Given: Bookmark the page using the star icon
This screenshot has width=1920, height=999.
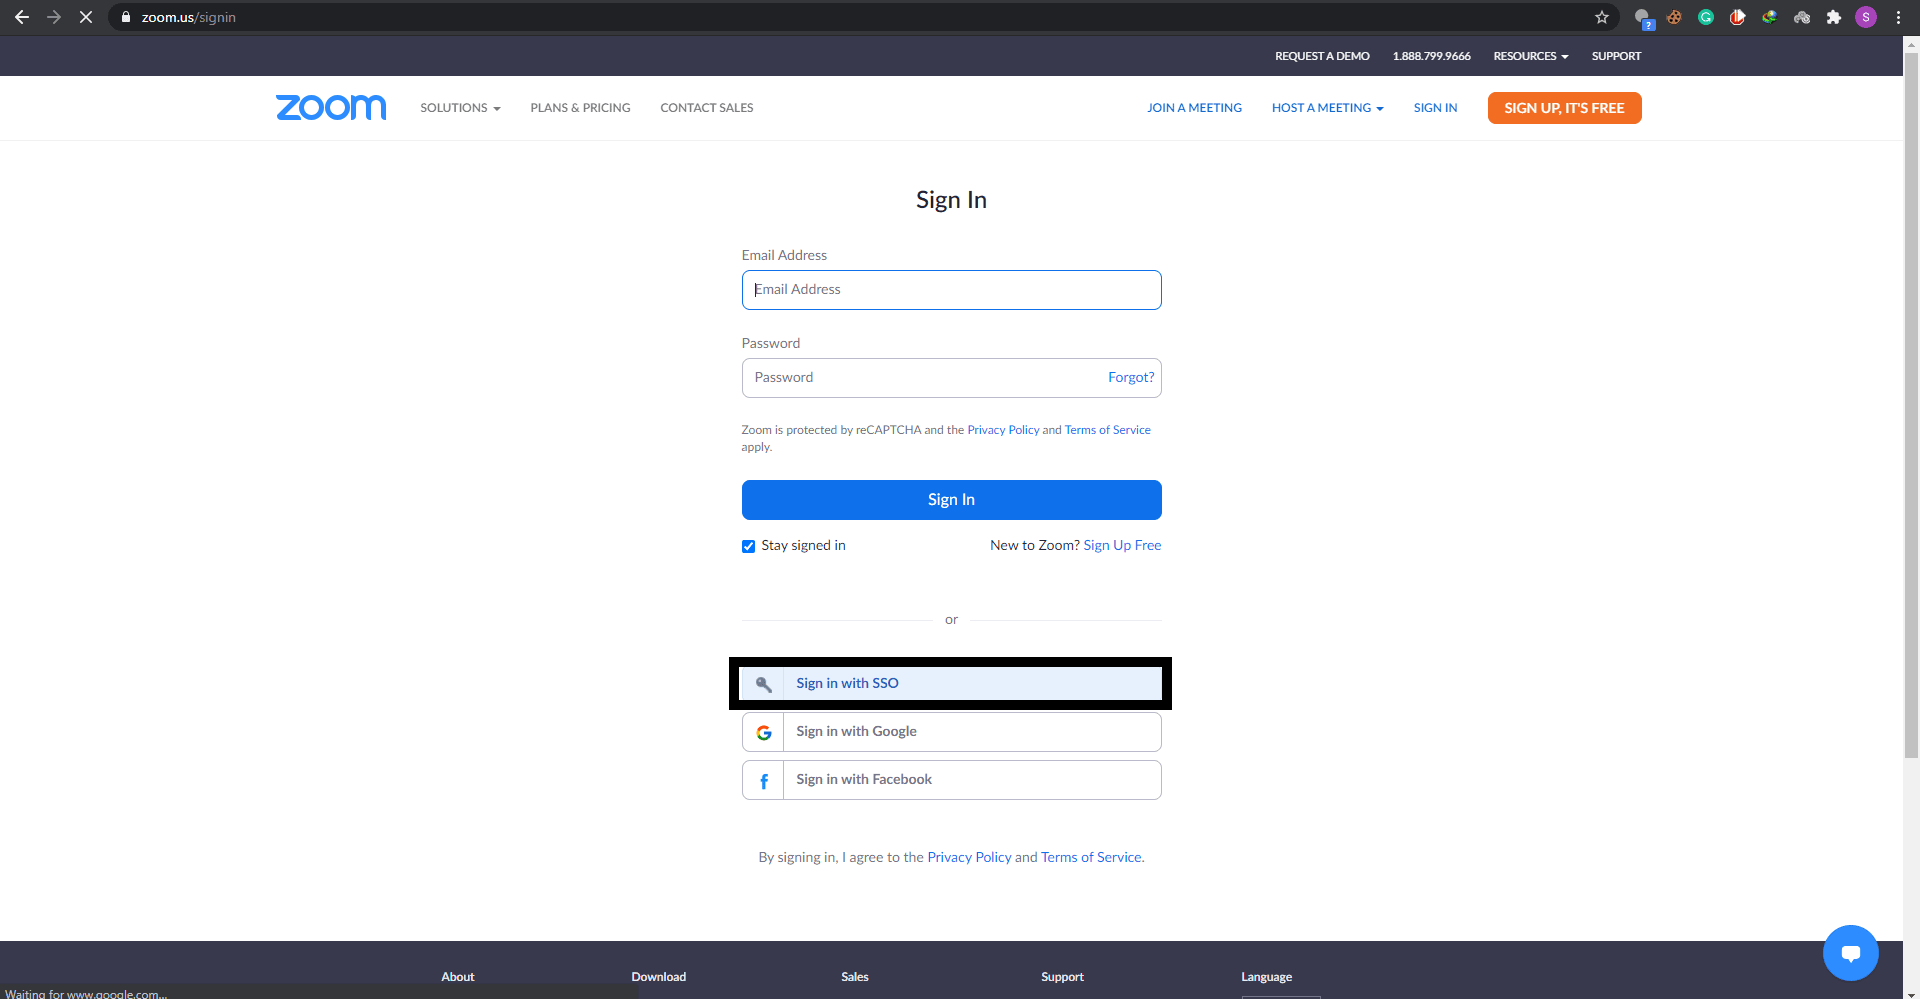Looking at the screenshot, I should point(1602,17).
